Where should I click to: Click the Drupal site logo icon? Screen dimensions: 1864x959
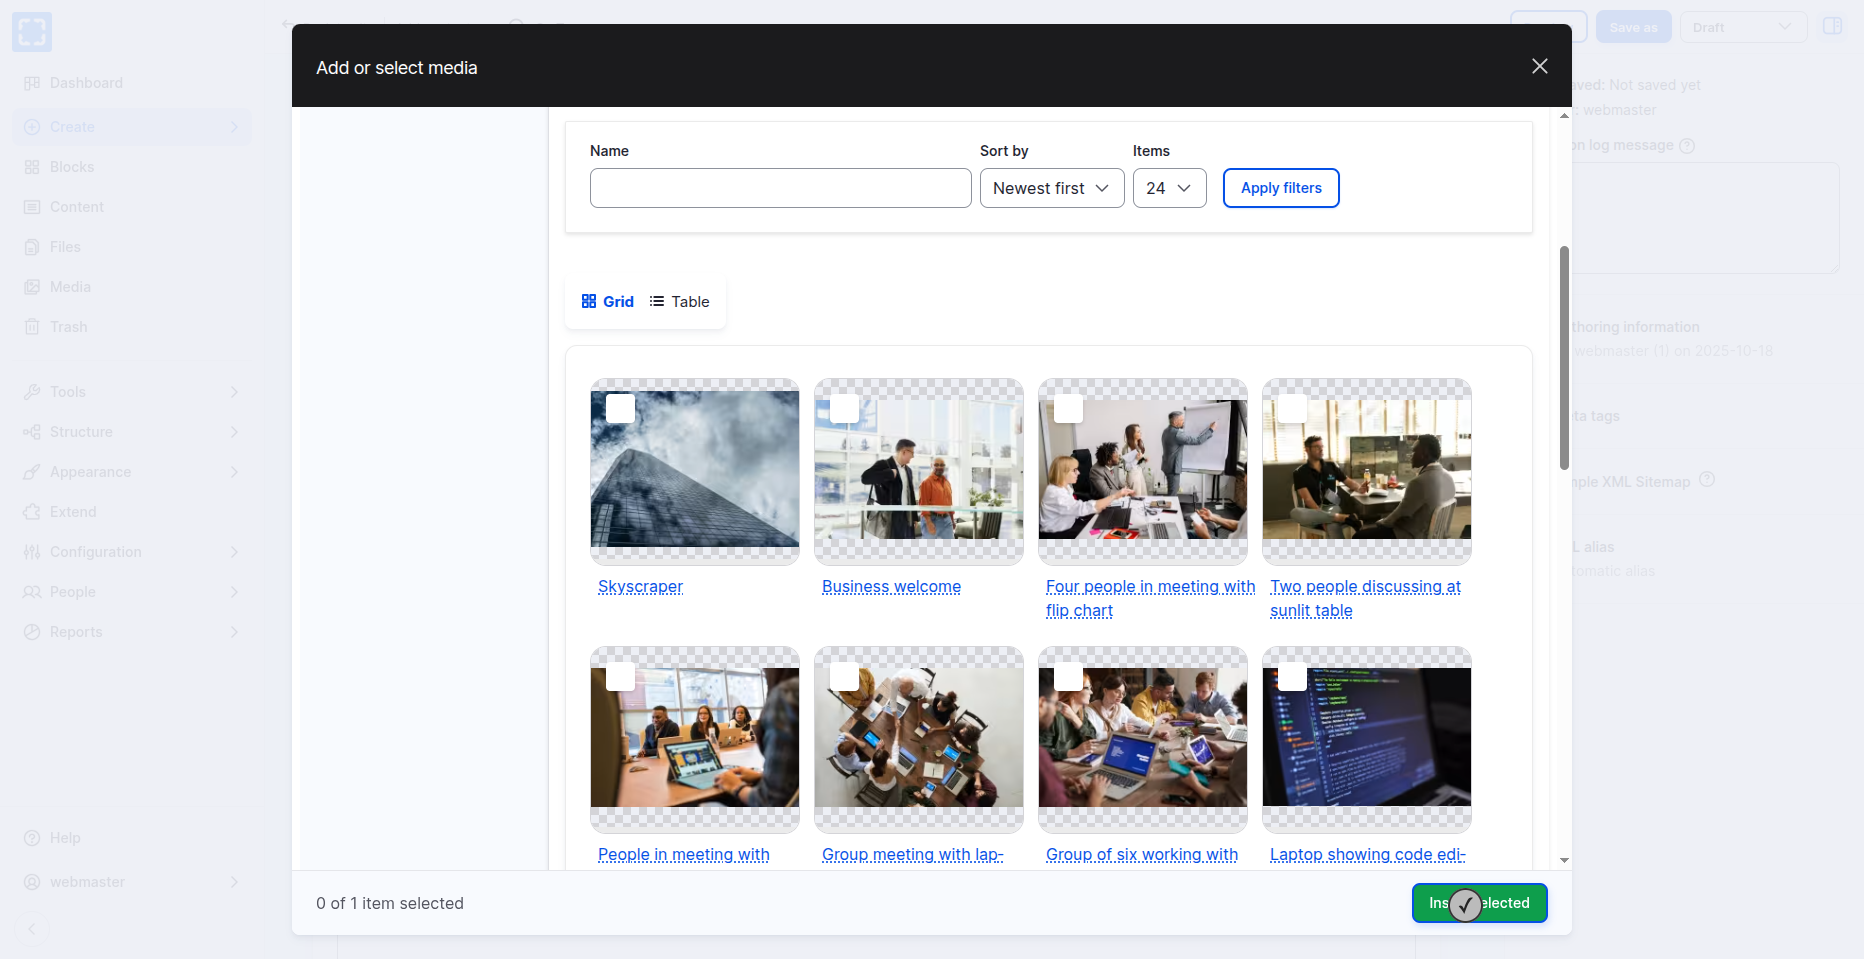pyautogui.click(x=32, y=32)
